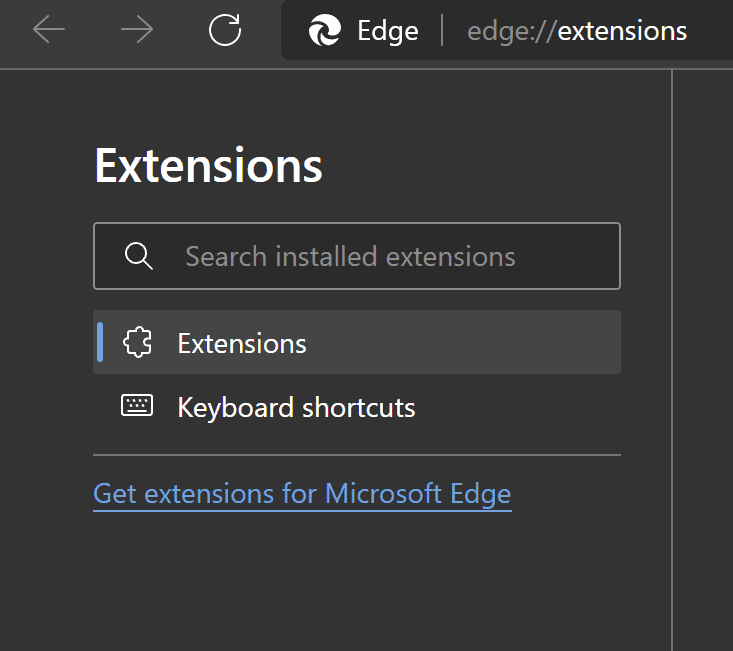Screen dimensions: 733x651
Task: Click the browser Back arrow
Action: coord(48,31)
